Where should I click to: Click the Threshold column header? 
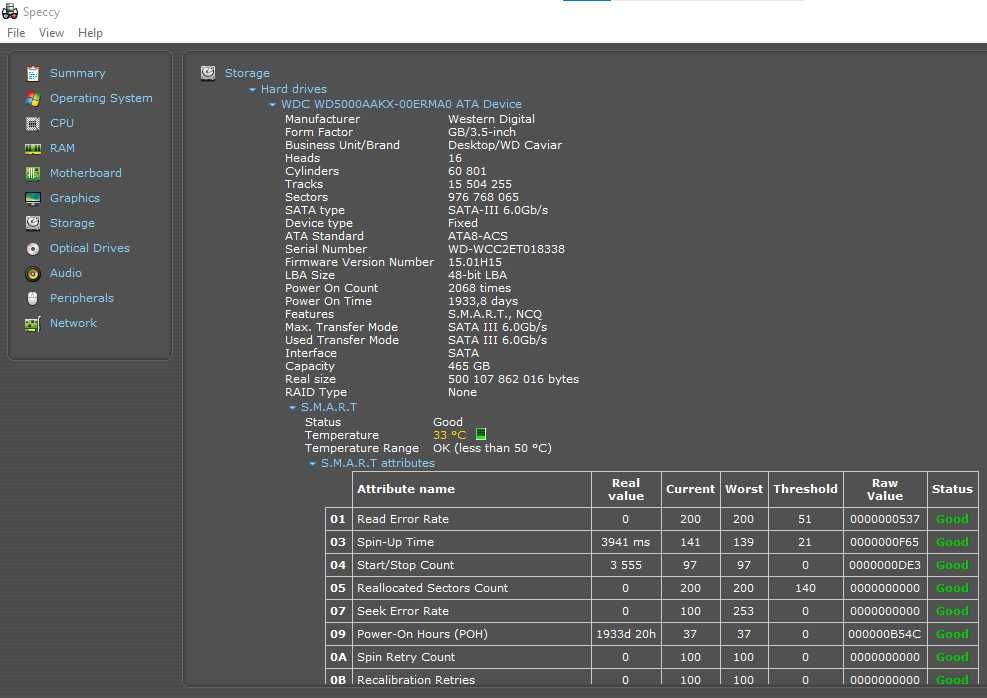coord(805,489)
